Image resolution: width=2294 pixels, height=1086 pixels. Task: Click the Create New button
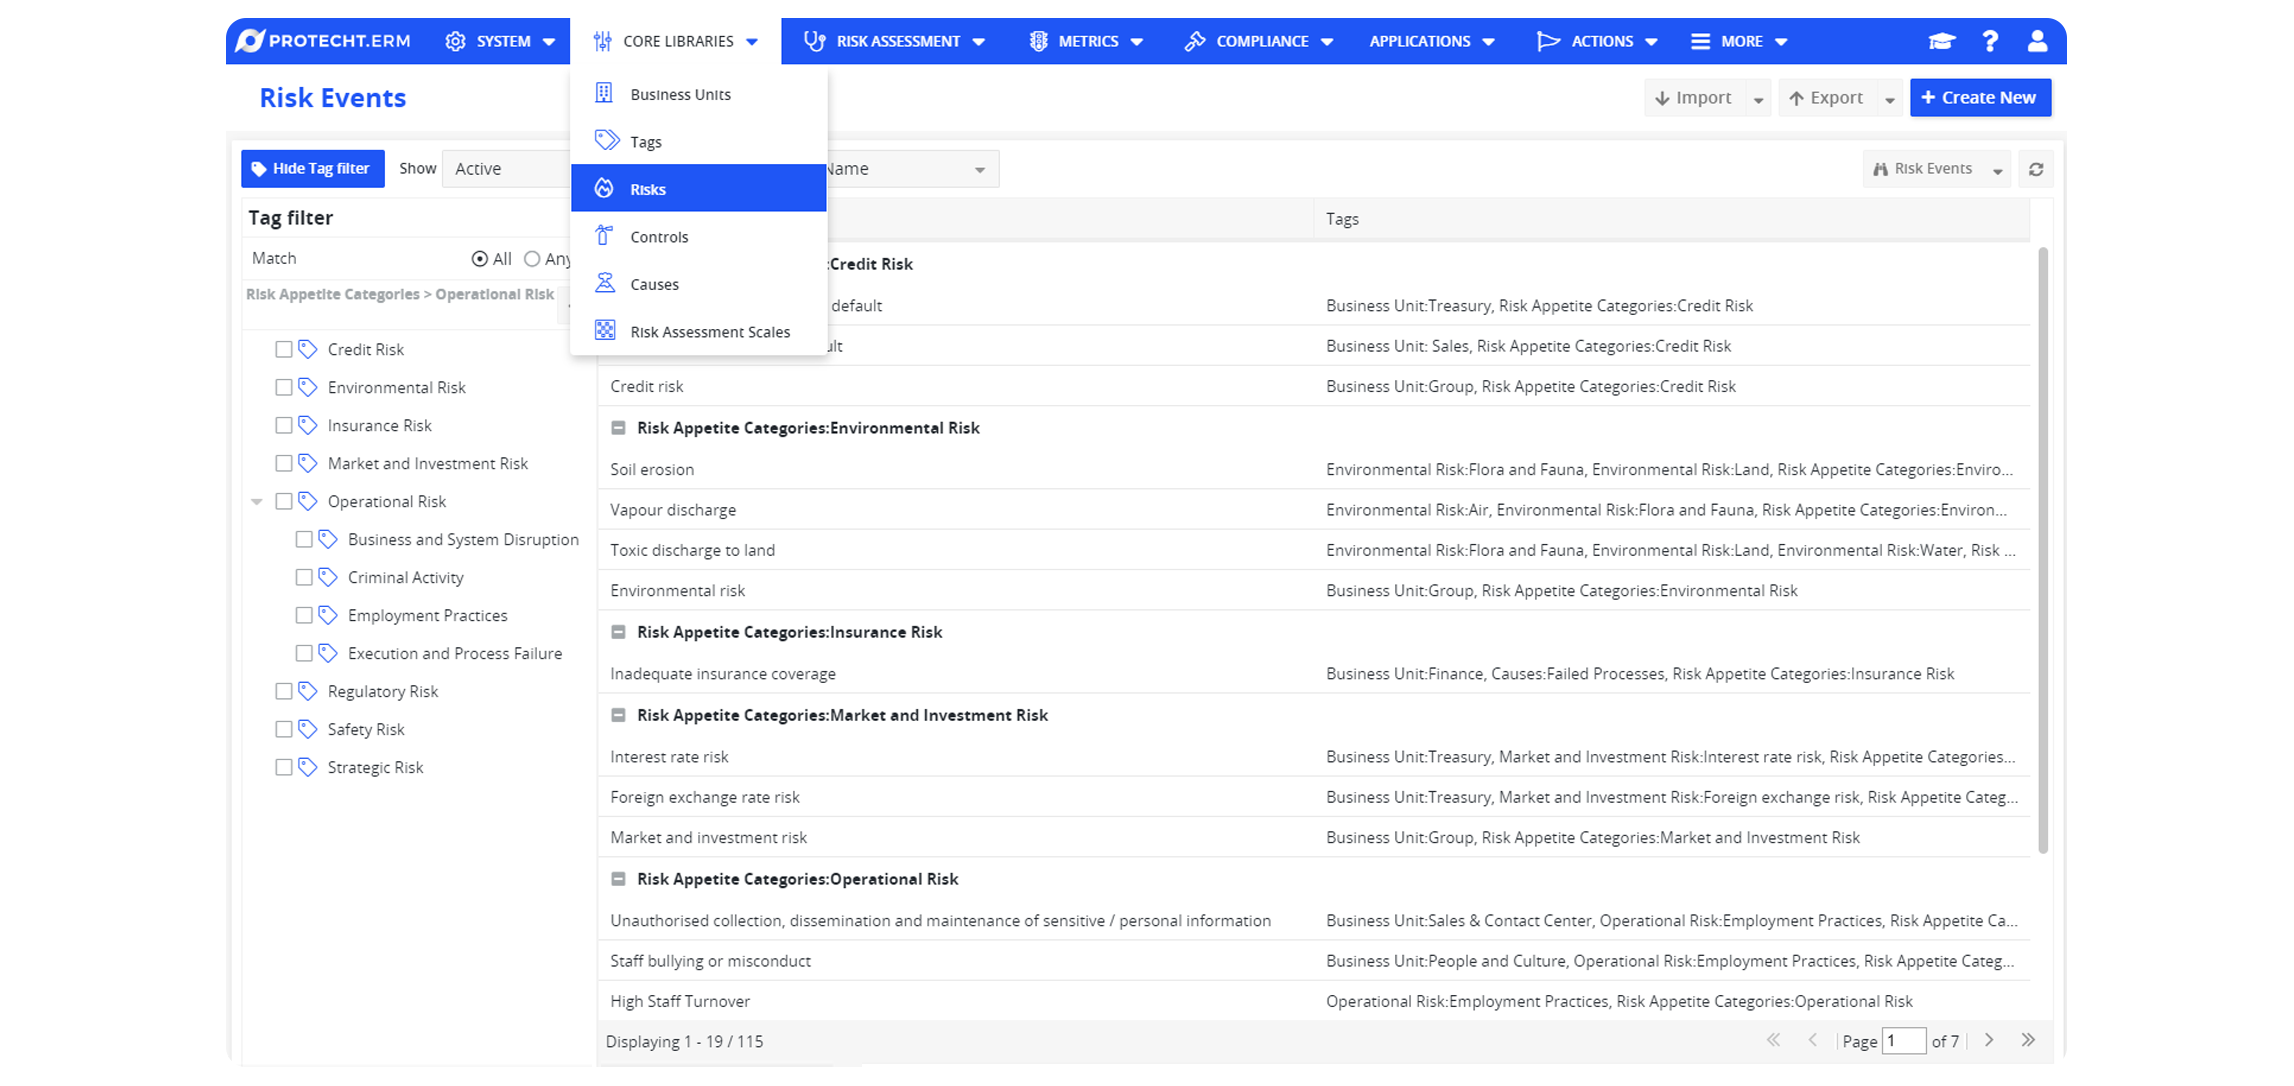pyautogui.click(x=1979, y=98)
